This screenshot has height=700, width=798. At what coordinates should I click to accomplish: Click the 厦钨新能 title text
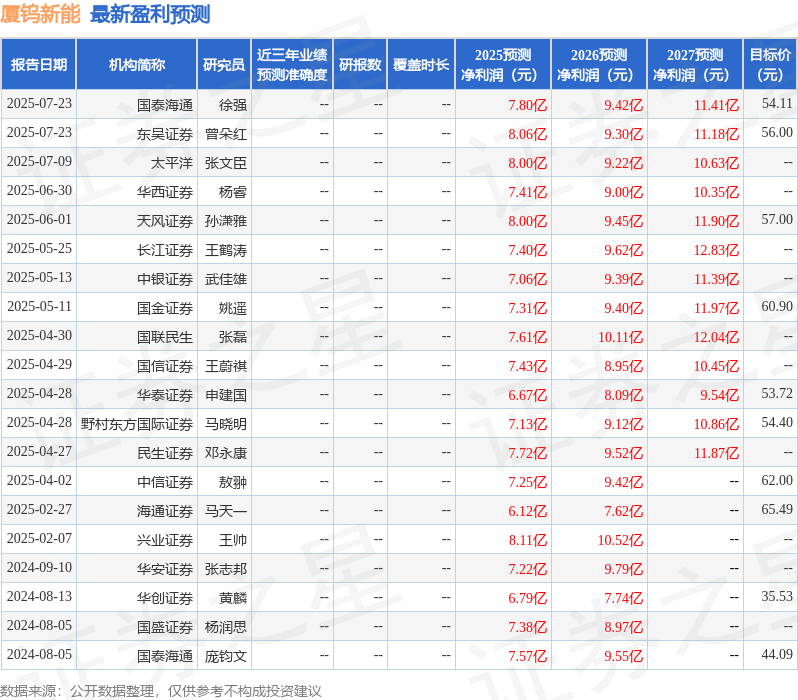(40, 14)
